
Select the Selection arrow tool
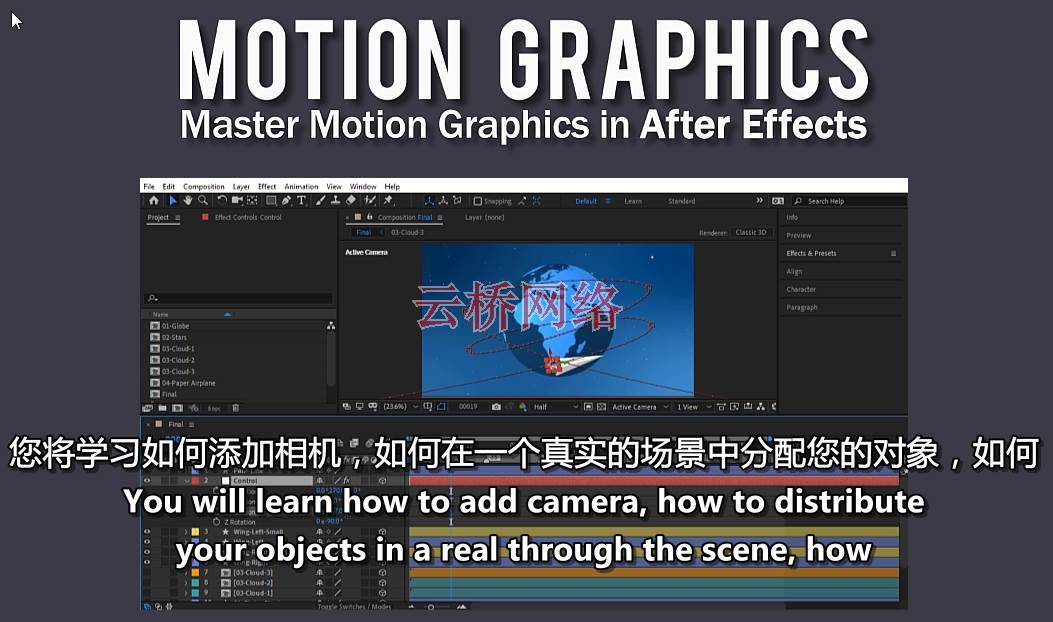(x=172, y=201)
